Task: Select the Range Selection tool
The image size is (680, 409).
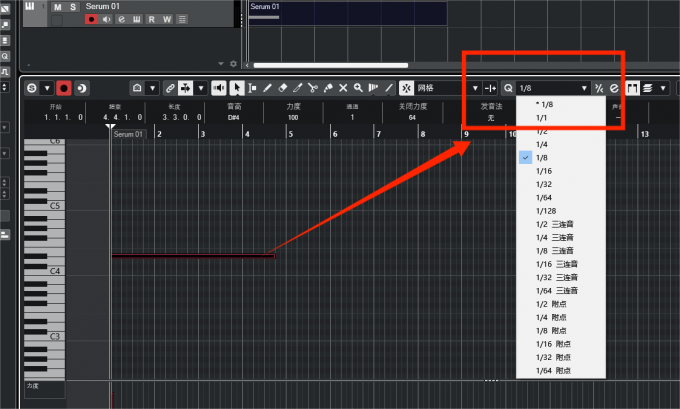Action: click(x=252, y=88)
